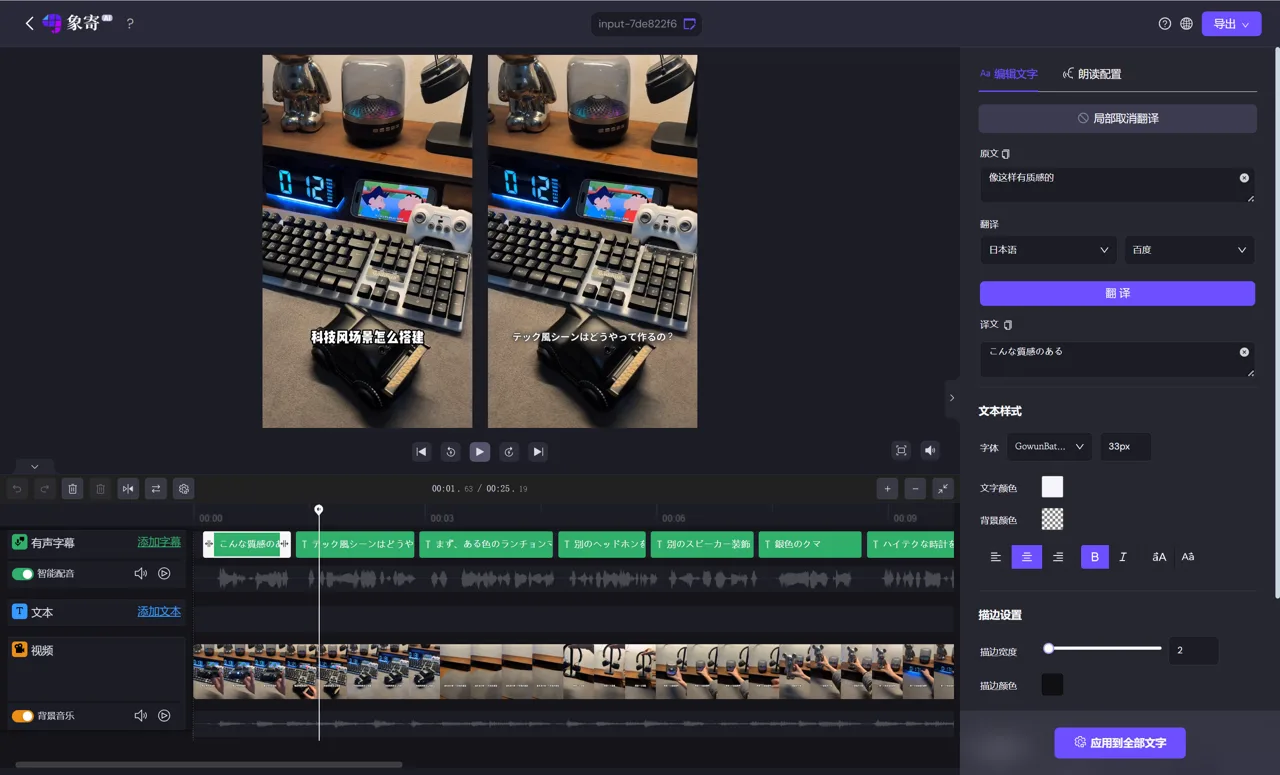Click the split clip icon
Image resolution: width=1280 pixels, height=775 pixels.
pos(128,488)
